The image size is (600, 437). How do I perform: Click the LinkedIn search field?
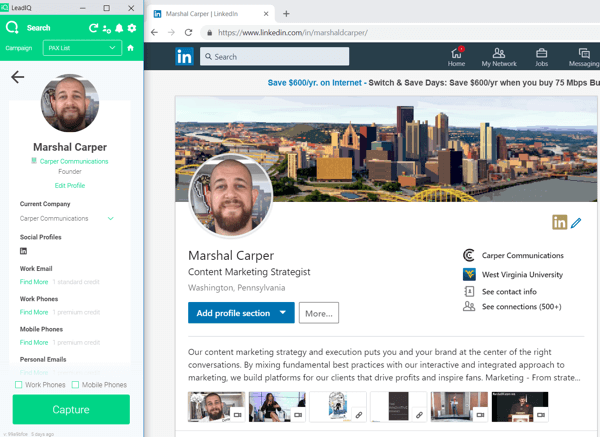274,57
